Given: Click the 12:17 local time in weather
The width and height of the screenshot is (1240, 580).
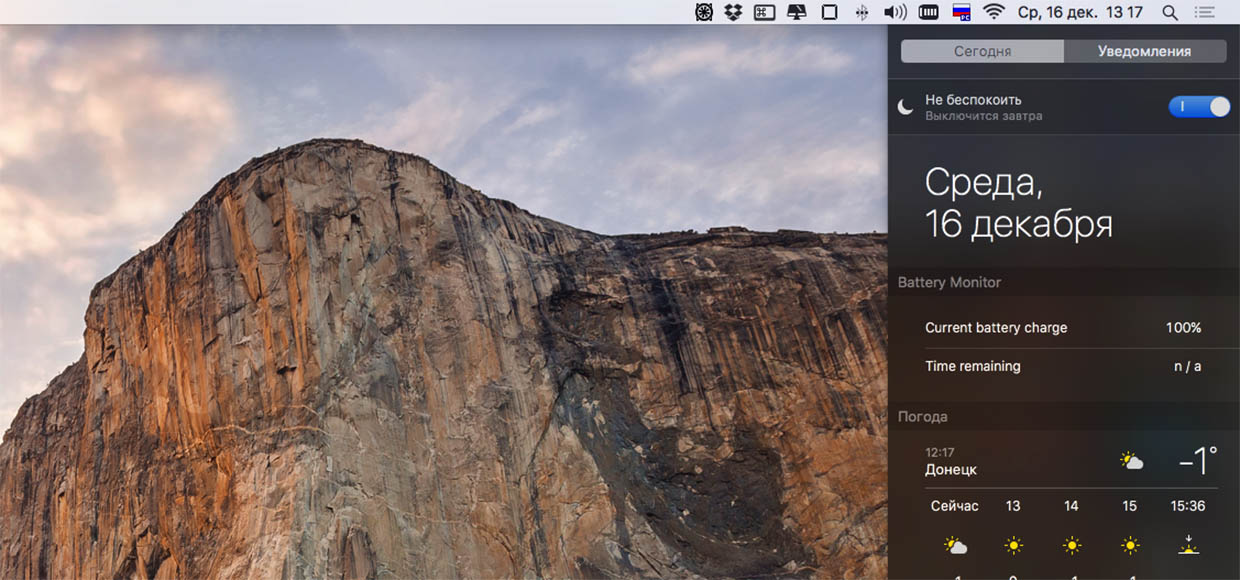Looking at the screenshot, I should pyautogui.click(x=940, y=452).
